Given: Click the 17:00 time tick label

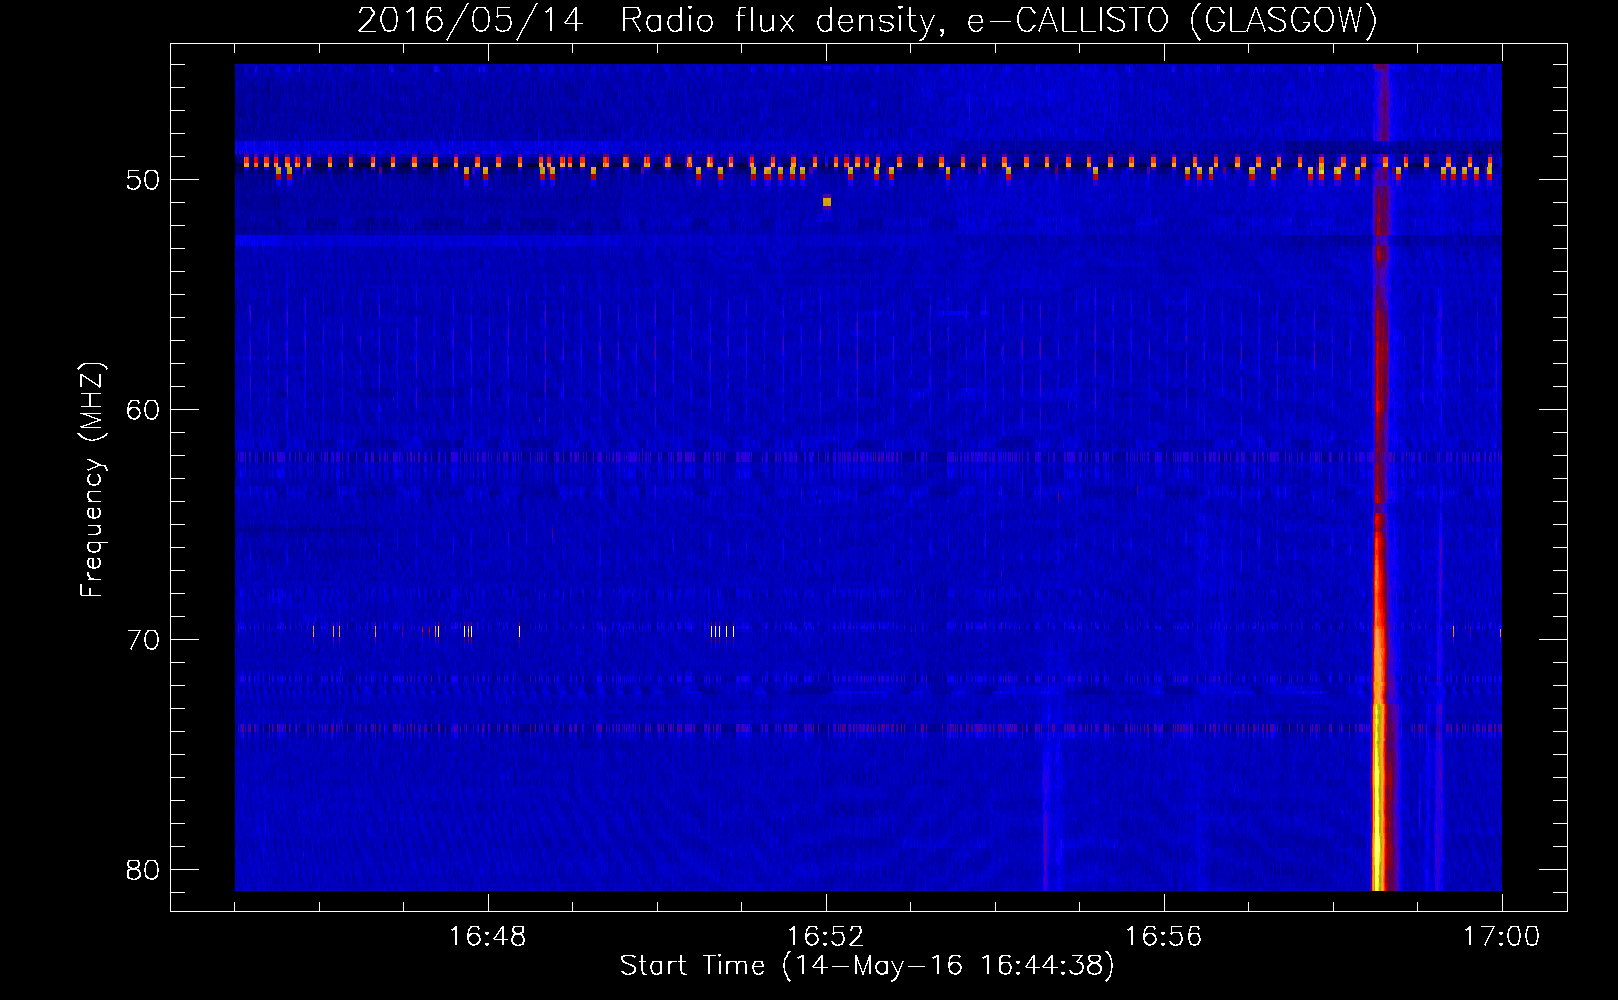Looking at the screenshot, I should [x=1501, y=937].
